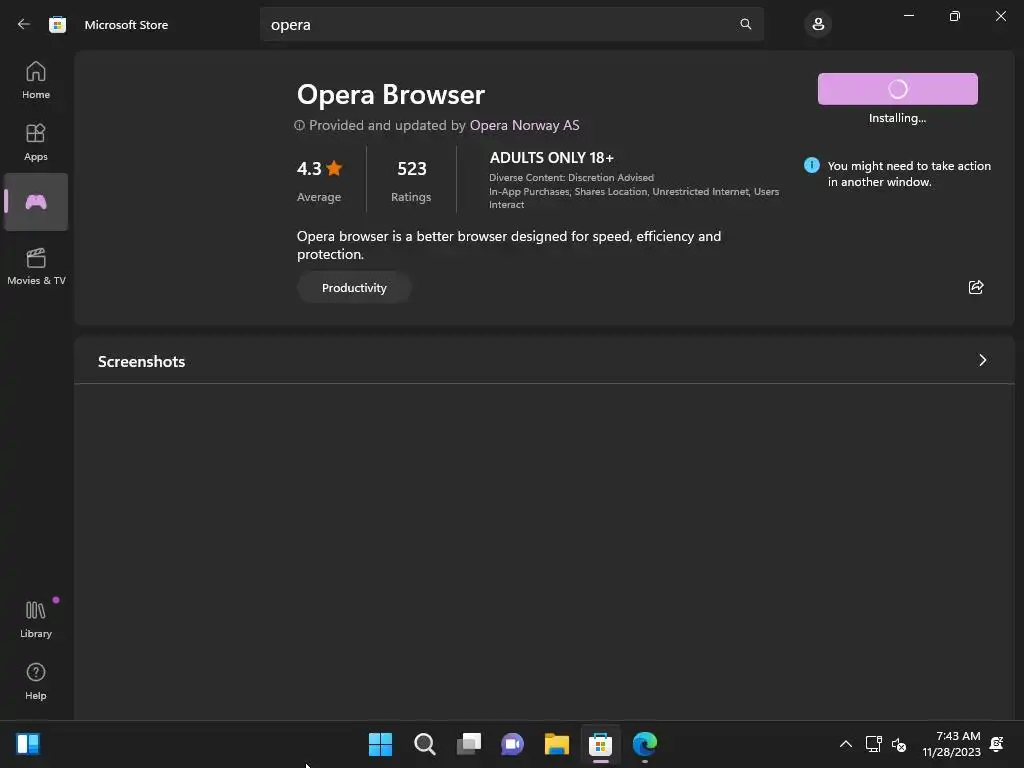Open the Apps section in sidebar
The height and width of the screenshot is (768, 1024).
(x=36, y=142)
